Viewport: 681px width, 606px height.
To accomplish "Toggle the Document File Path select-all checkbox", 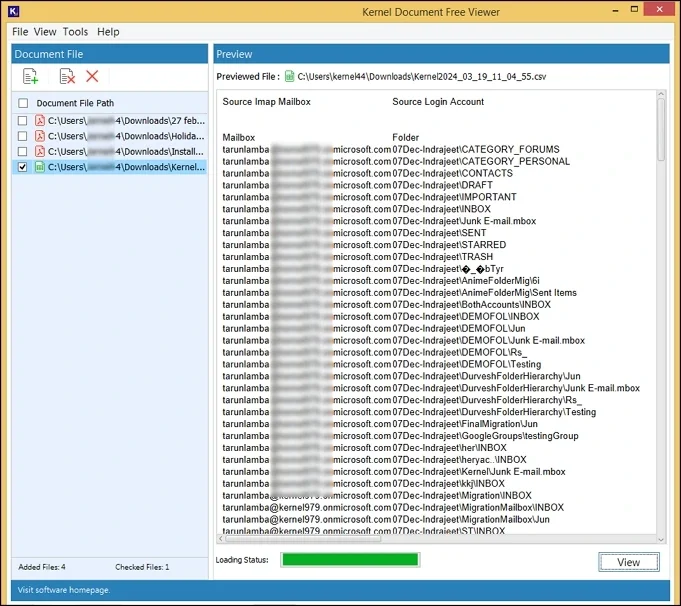I will (23, 103).
